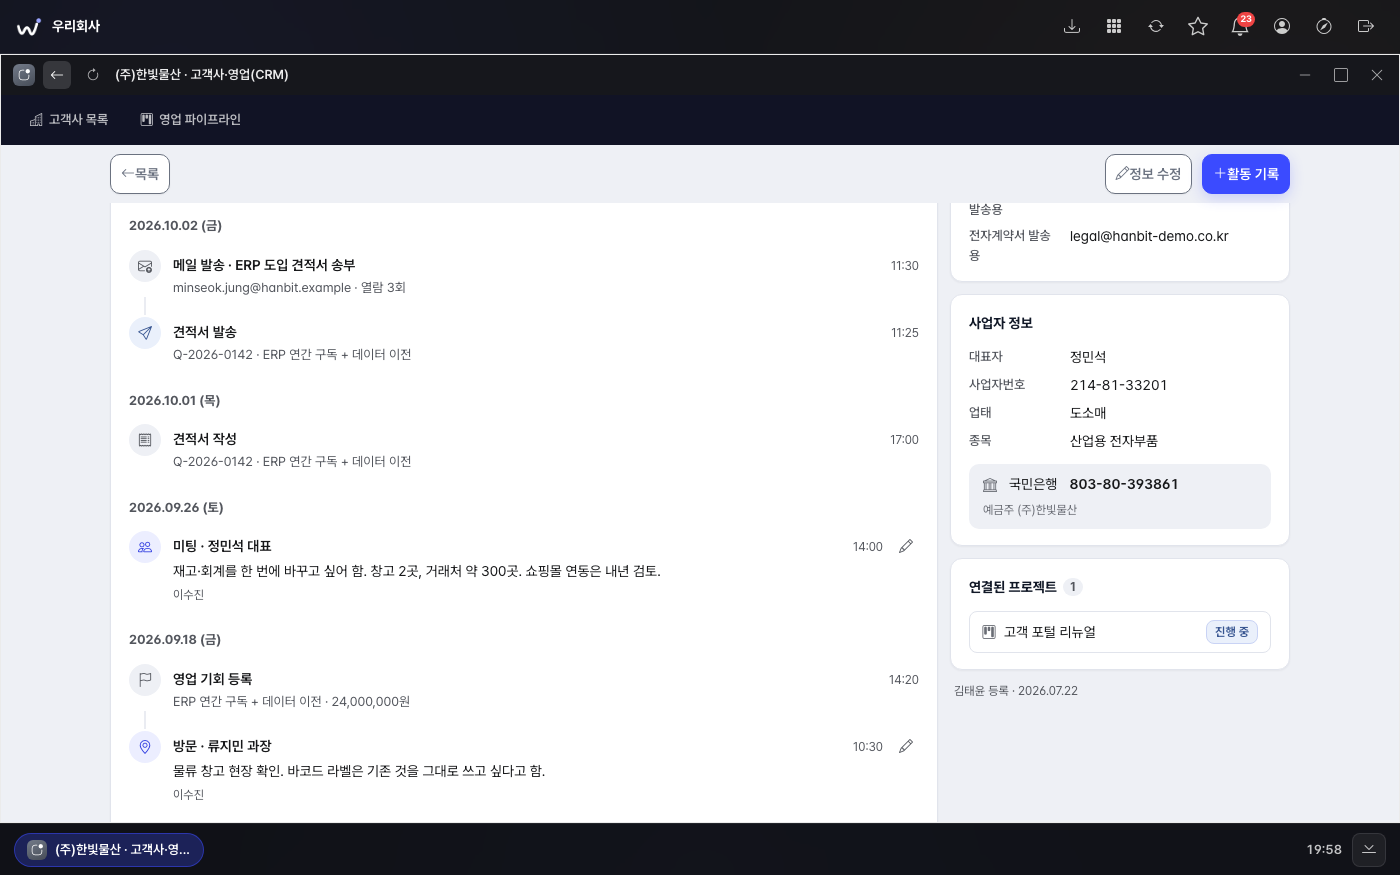Click the location pin icon for 방문 entry
The image size is (1400, 875).
[x=145, y=747]
